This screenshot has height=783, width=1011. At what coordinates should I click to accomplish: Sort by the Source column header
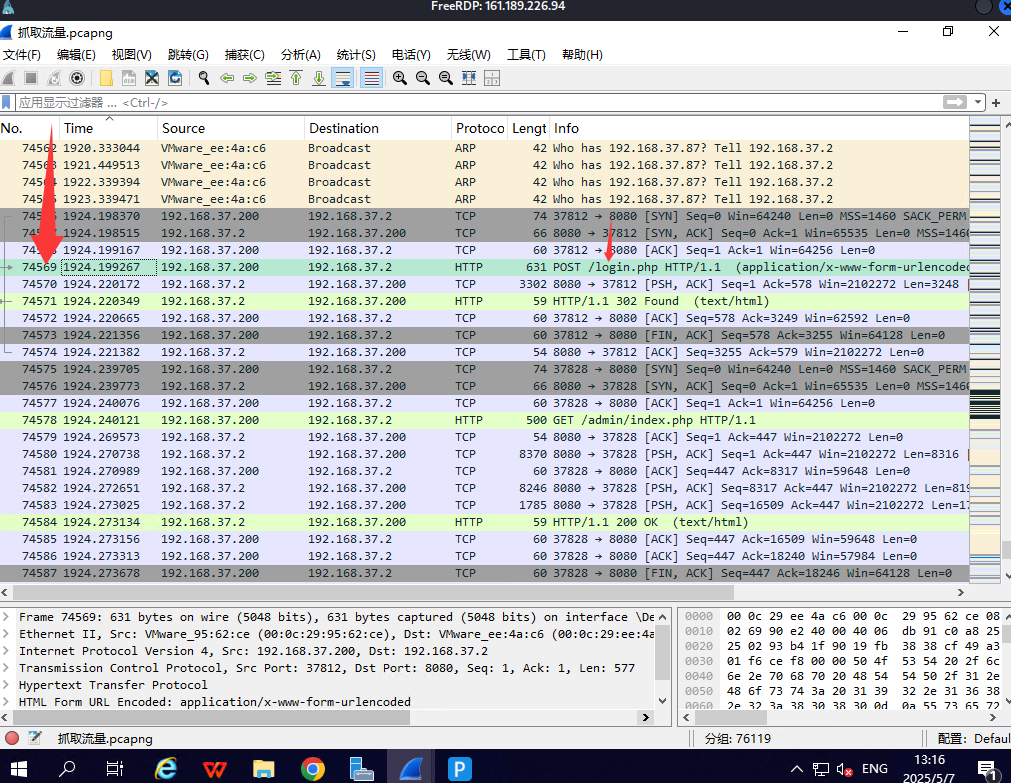[x=230, y=128]
